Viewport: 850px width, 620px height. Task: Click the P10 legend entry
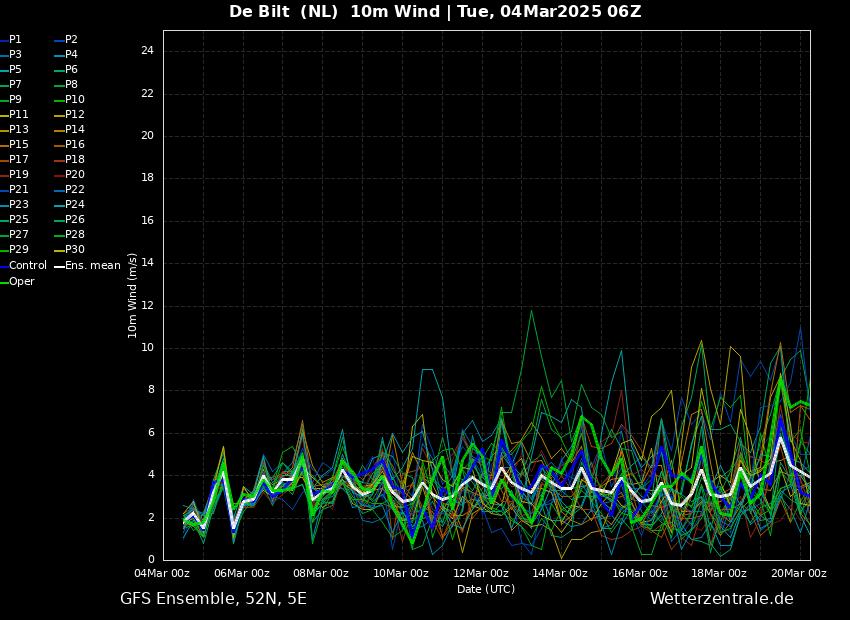tap(69, 100)
